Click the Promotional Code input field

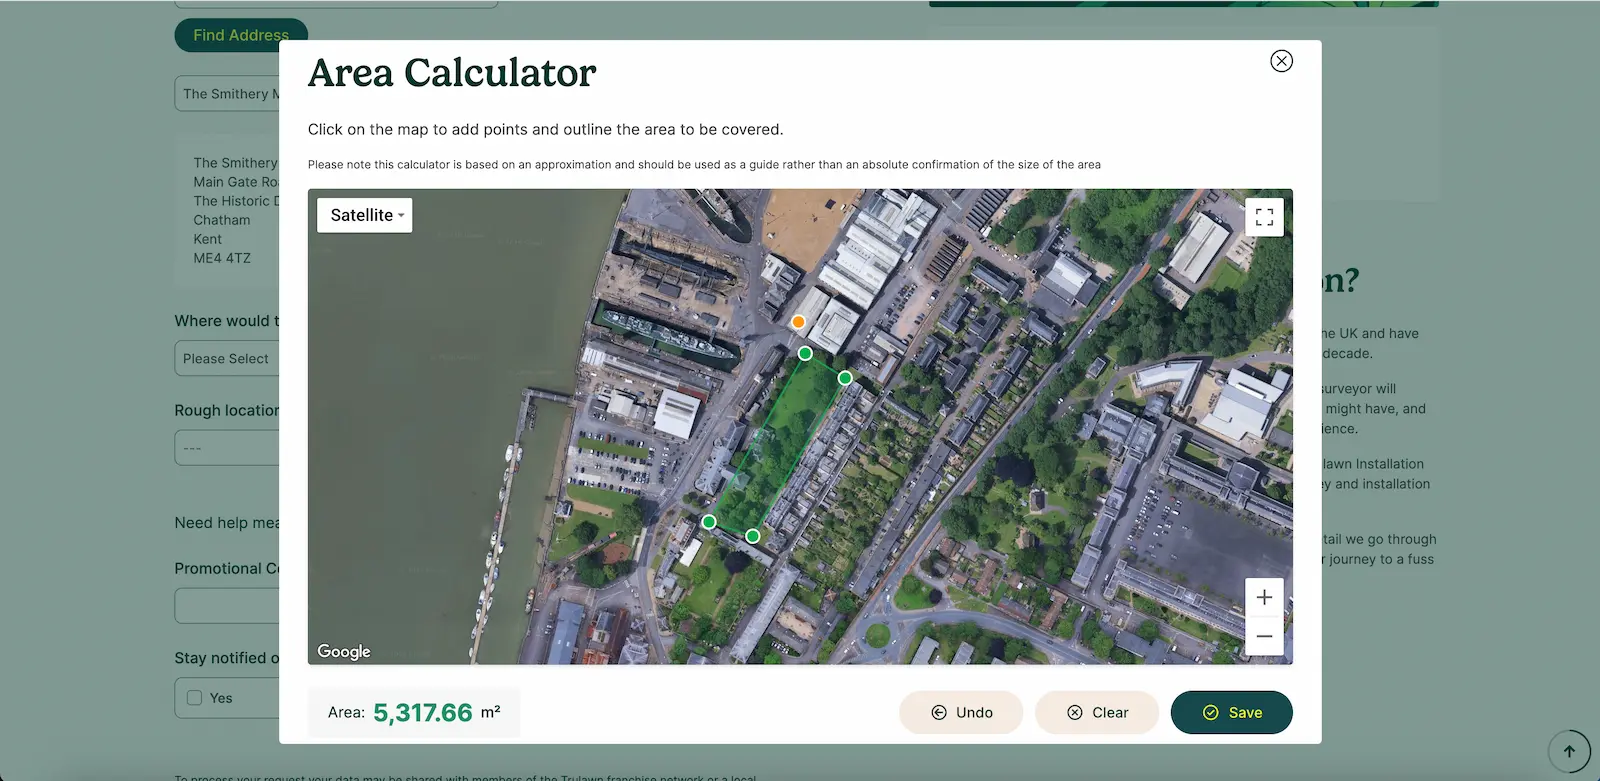coord(227,606)
